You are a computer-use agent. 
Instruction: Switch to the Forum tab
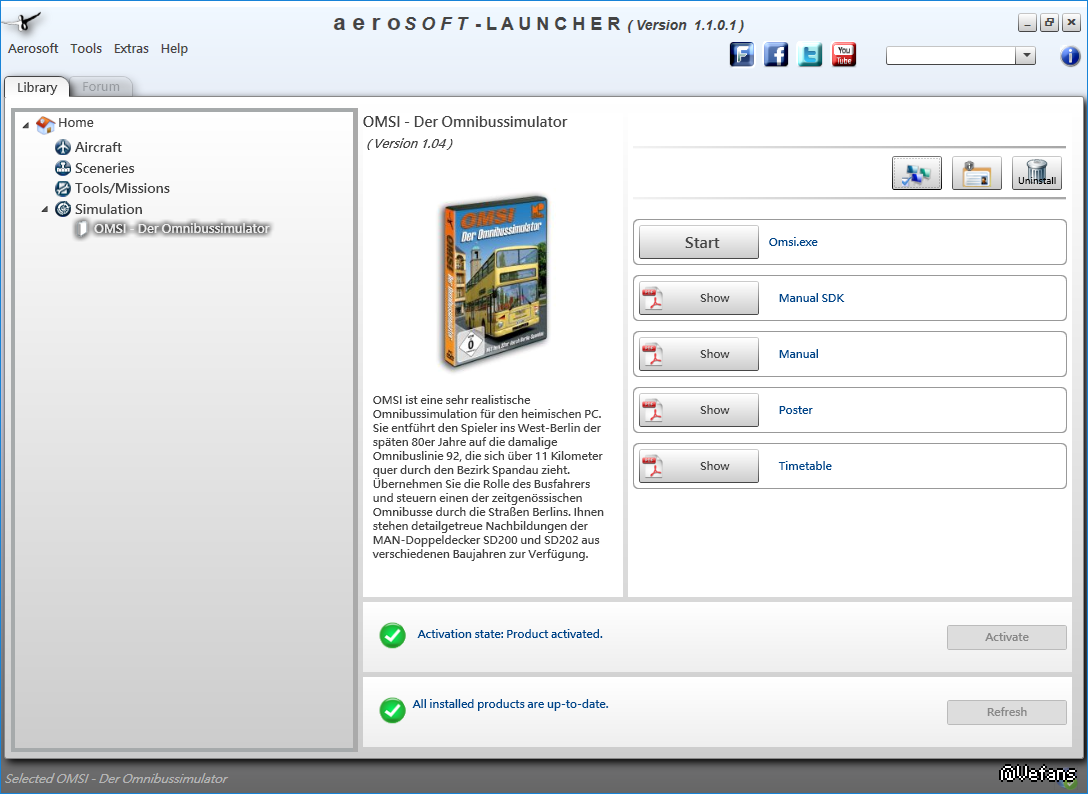tap(101, 87)
